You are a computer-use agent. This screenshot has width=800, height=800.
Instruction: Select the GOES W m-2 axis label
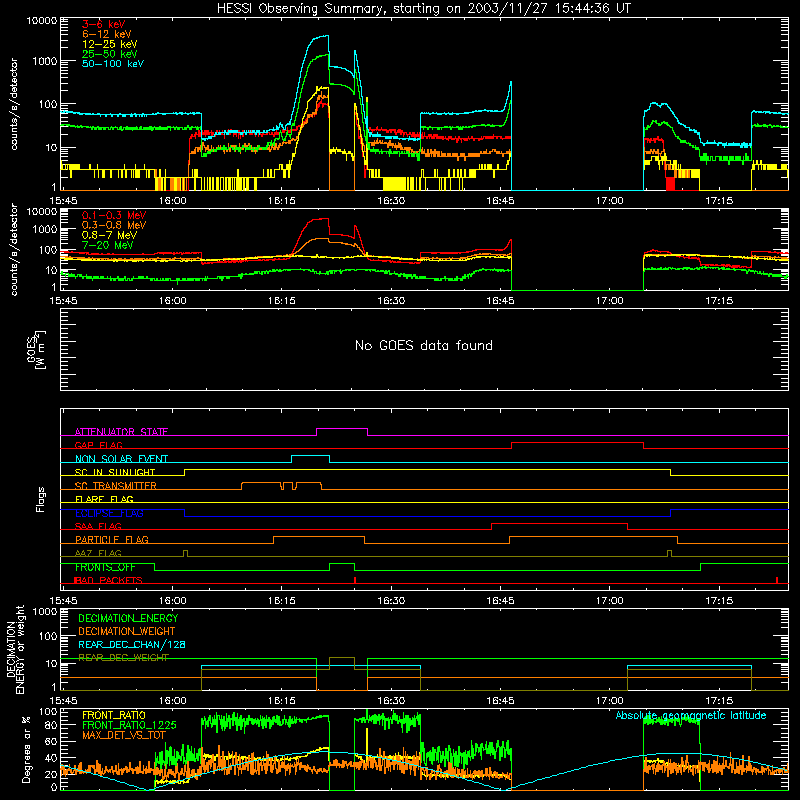tap(37, 350)
